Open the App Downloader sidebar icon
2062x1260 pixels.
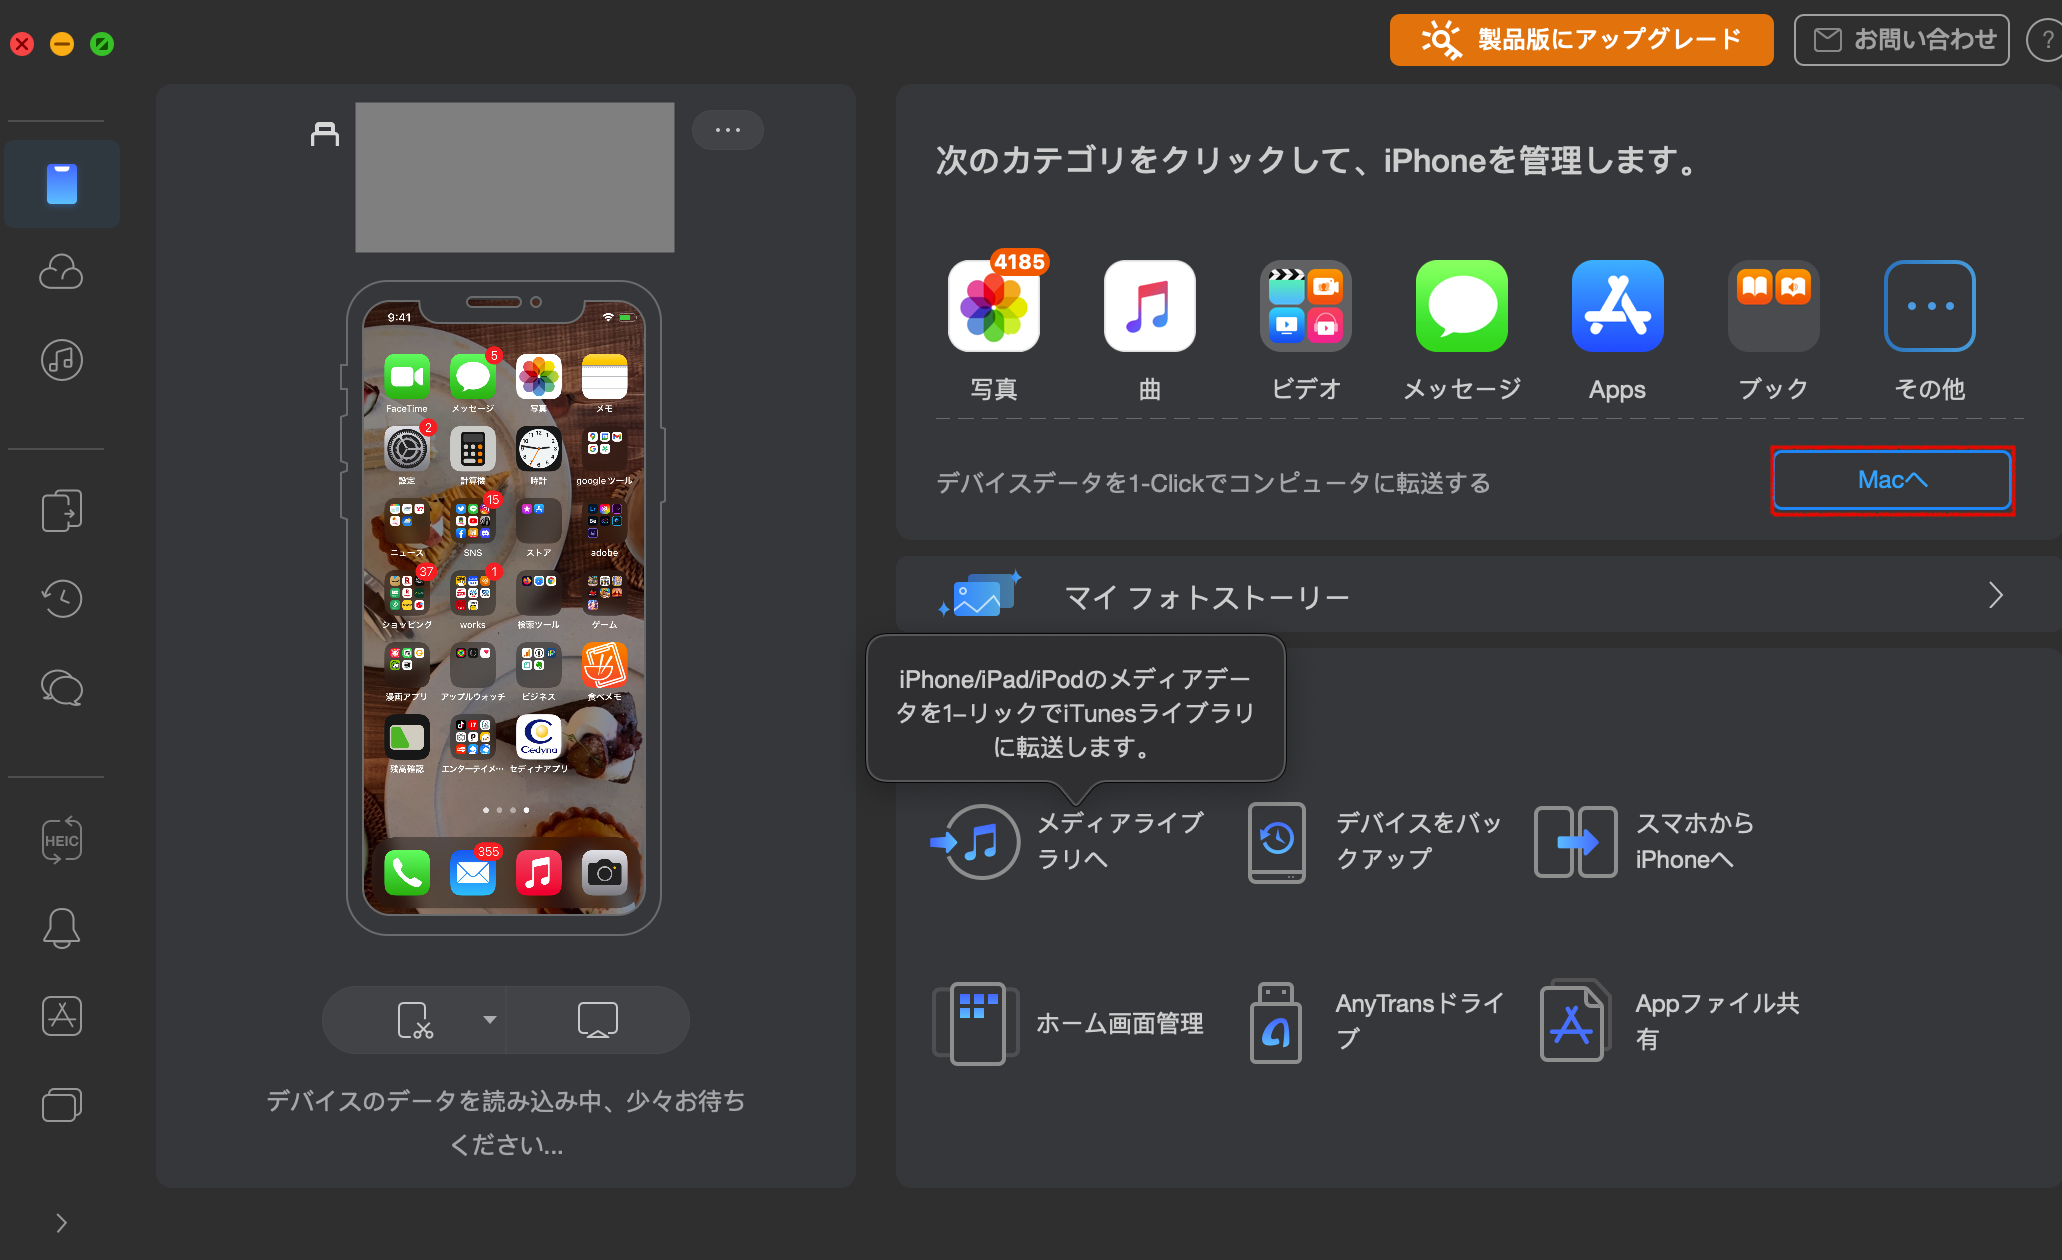pyautogui.click(x=62, y=1016)
